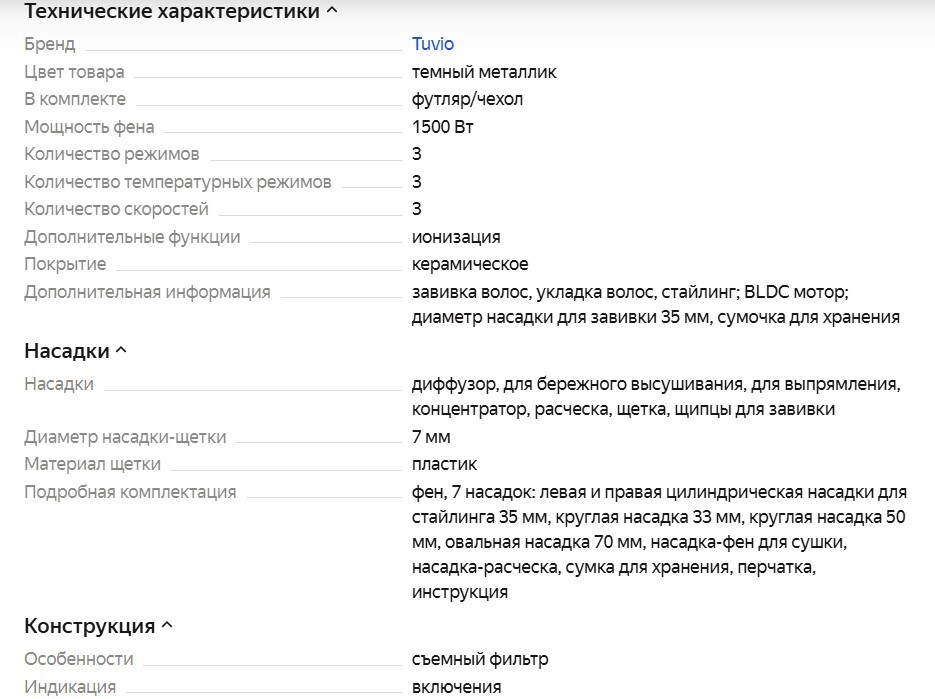Click the Диаметр насадки-щетки label
The width and height of the screenshot is (935, 699).
[x=125, y=437]
